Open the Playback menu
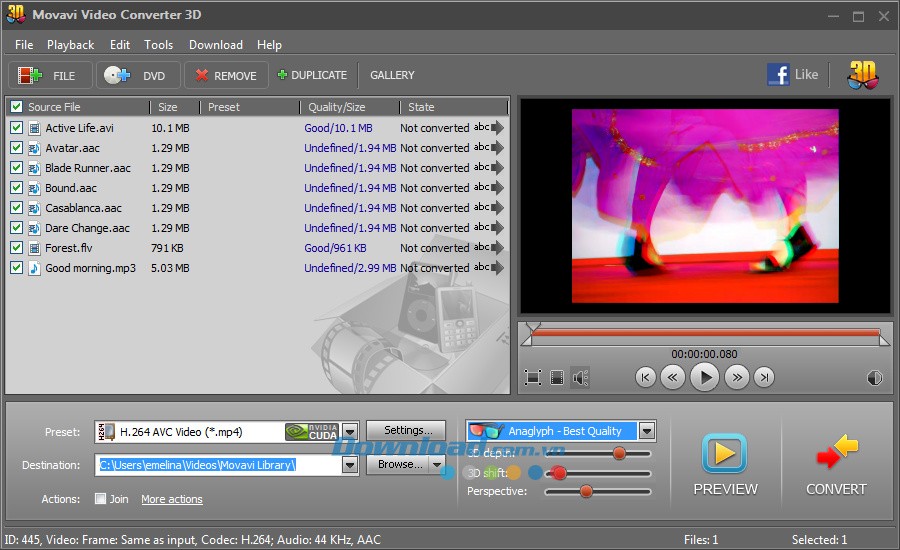Viewport: 900px width, 550px height. coord(71,45)
